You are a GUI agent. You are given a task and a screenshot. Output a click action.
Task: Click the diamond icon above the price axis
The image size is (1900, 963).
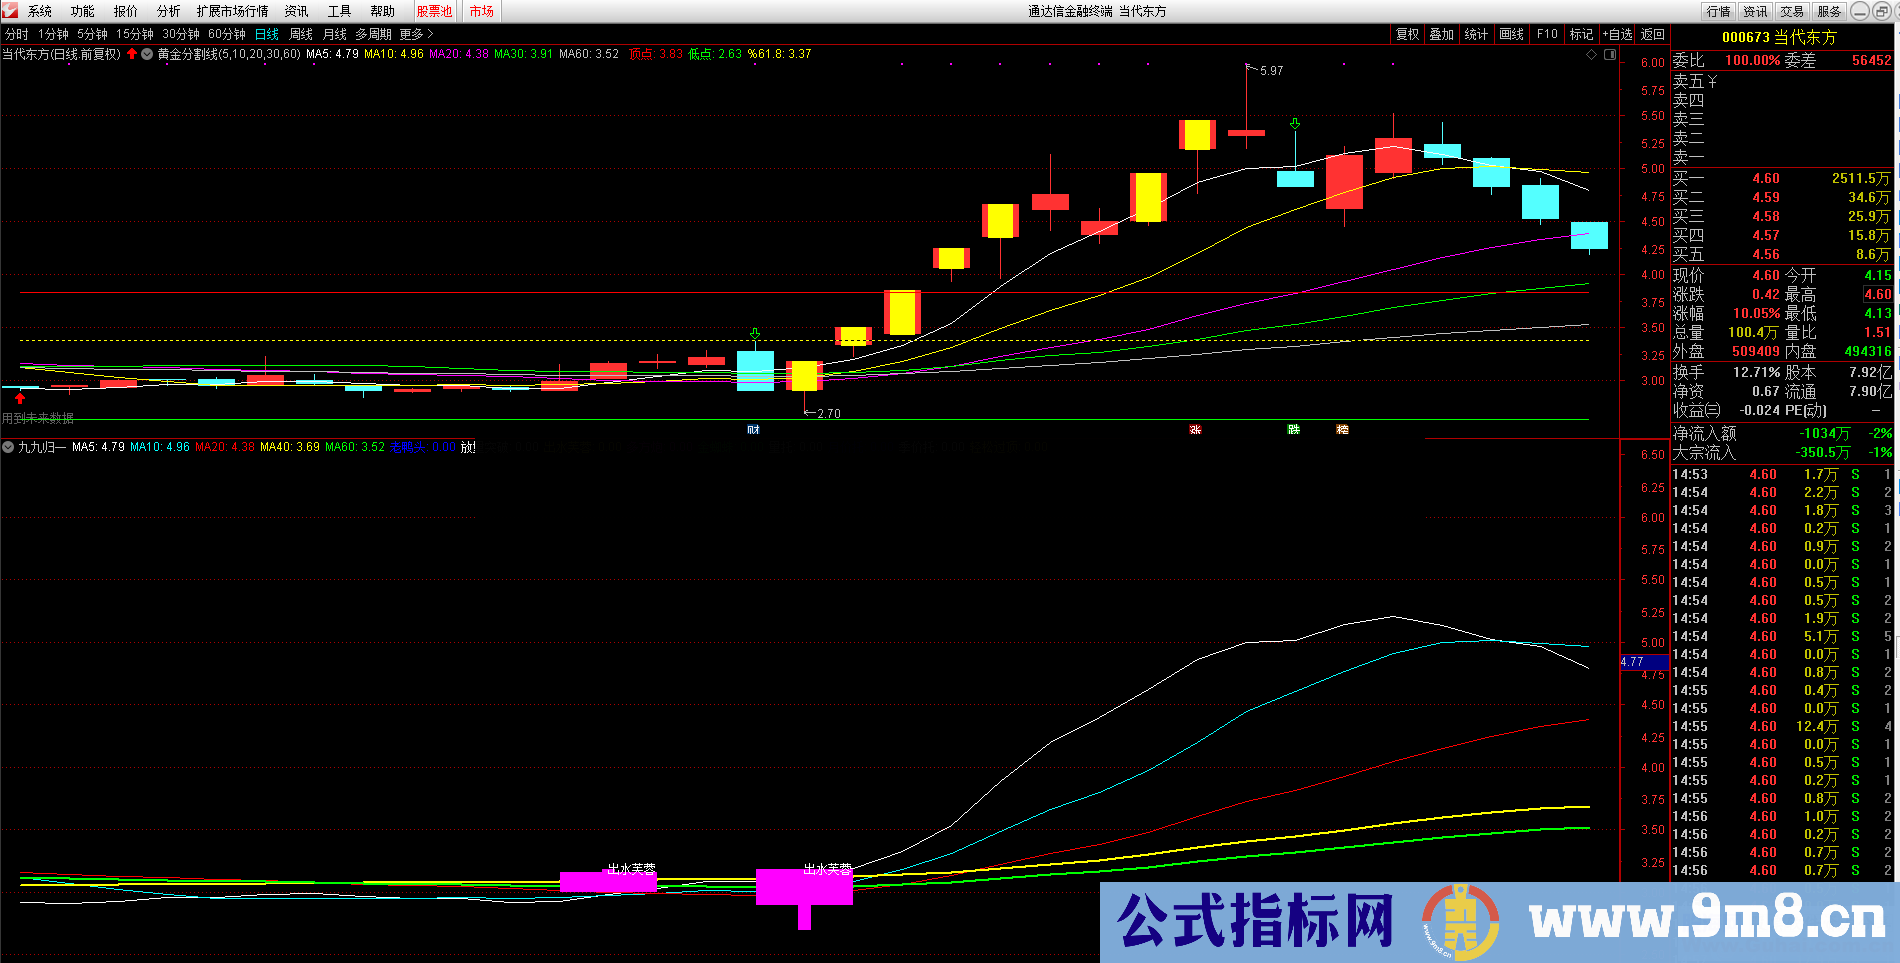[1592, 55]
